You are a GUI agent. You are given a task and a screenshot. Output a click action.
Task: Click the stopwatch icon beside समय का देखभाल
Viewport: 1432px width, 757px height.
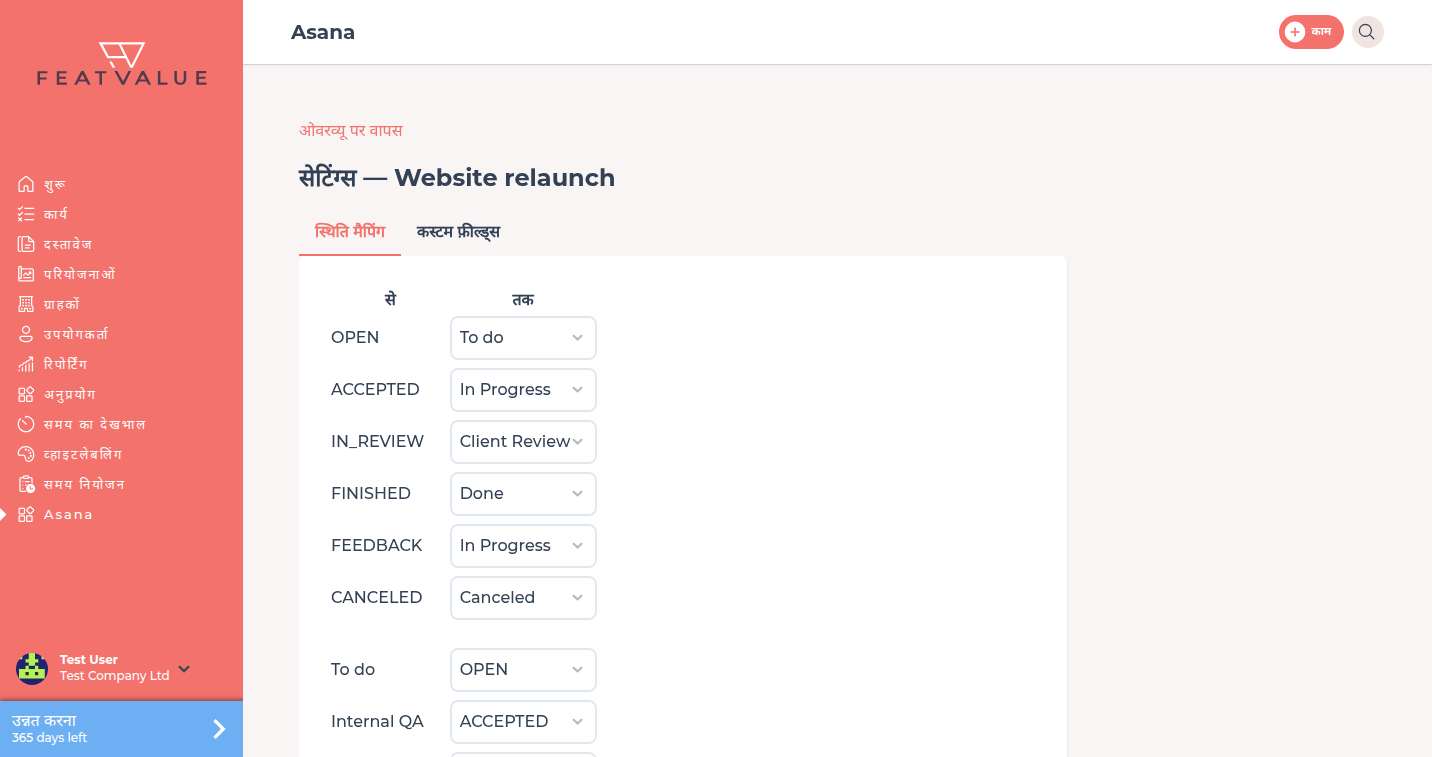click(x=26, y=424)
